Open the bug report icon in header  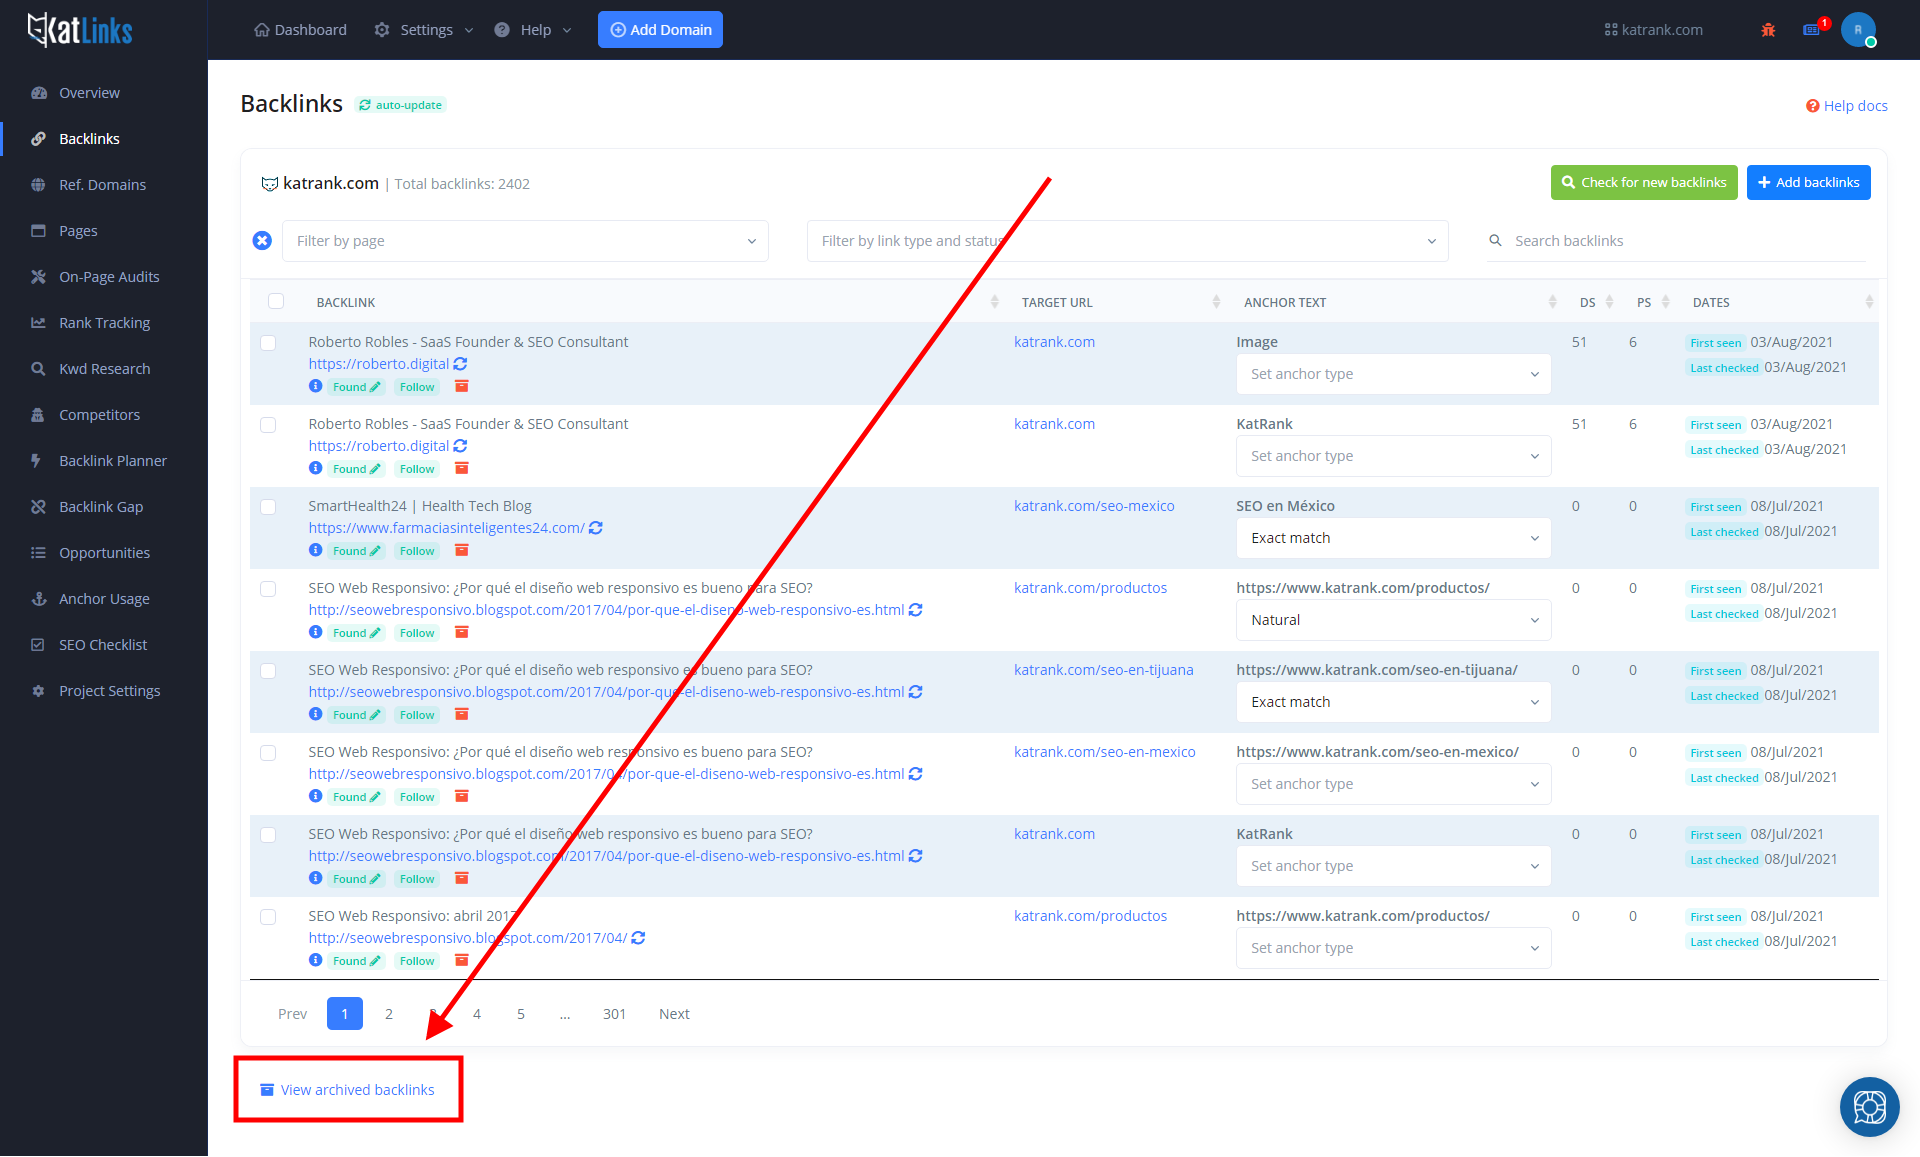click(x=1768, y=30)
